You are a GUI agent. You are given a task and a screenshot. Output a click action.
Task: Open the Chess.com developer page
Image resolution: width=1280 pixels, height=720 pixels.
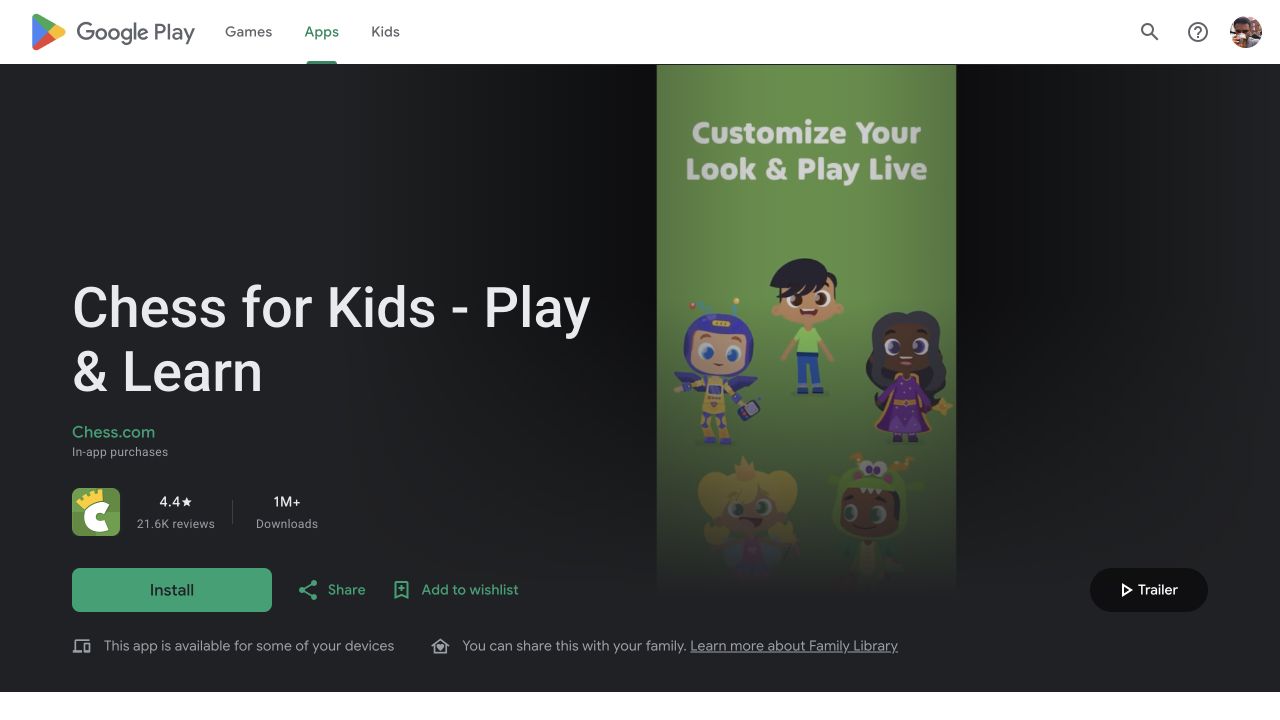point(113,432)
